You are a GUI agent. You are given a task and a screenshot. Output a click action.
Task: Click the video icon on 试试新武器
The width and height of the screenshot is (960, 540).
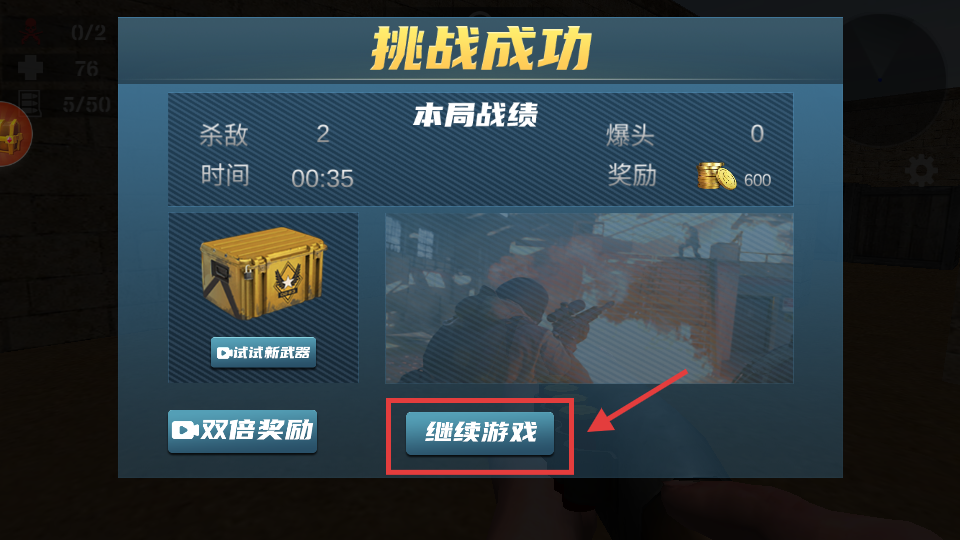[x=224, y=353]
